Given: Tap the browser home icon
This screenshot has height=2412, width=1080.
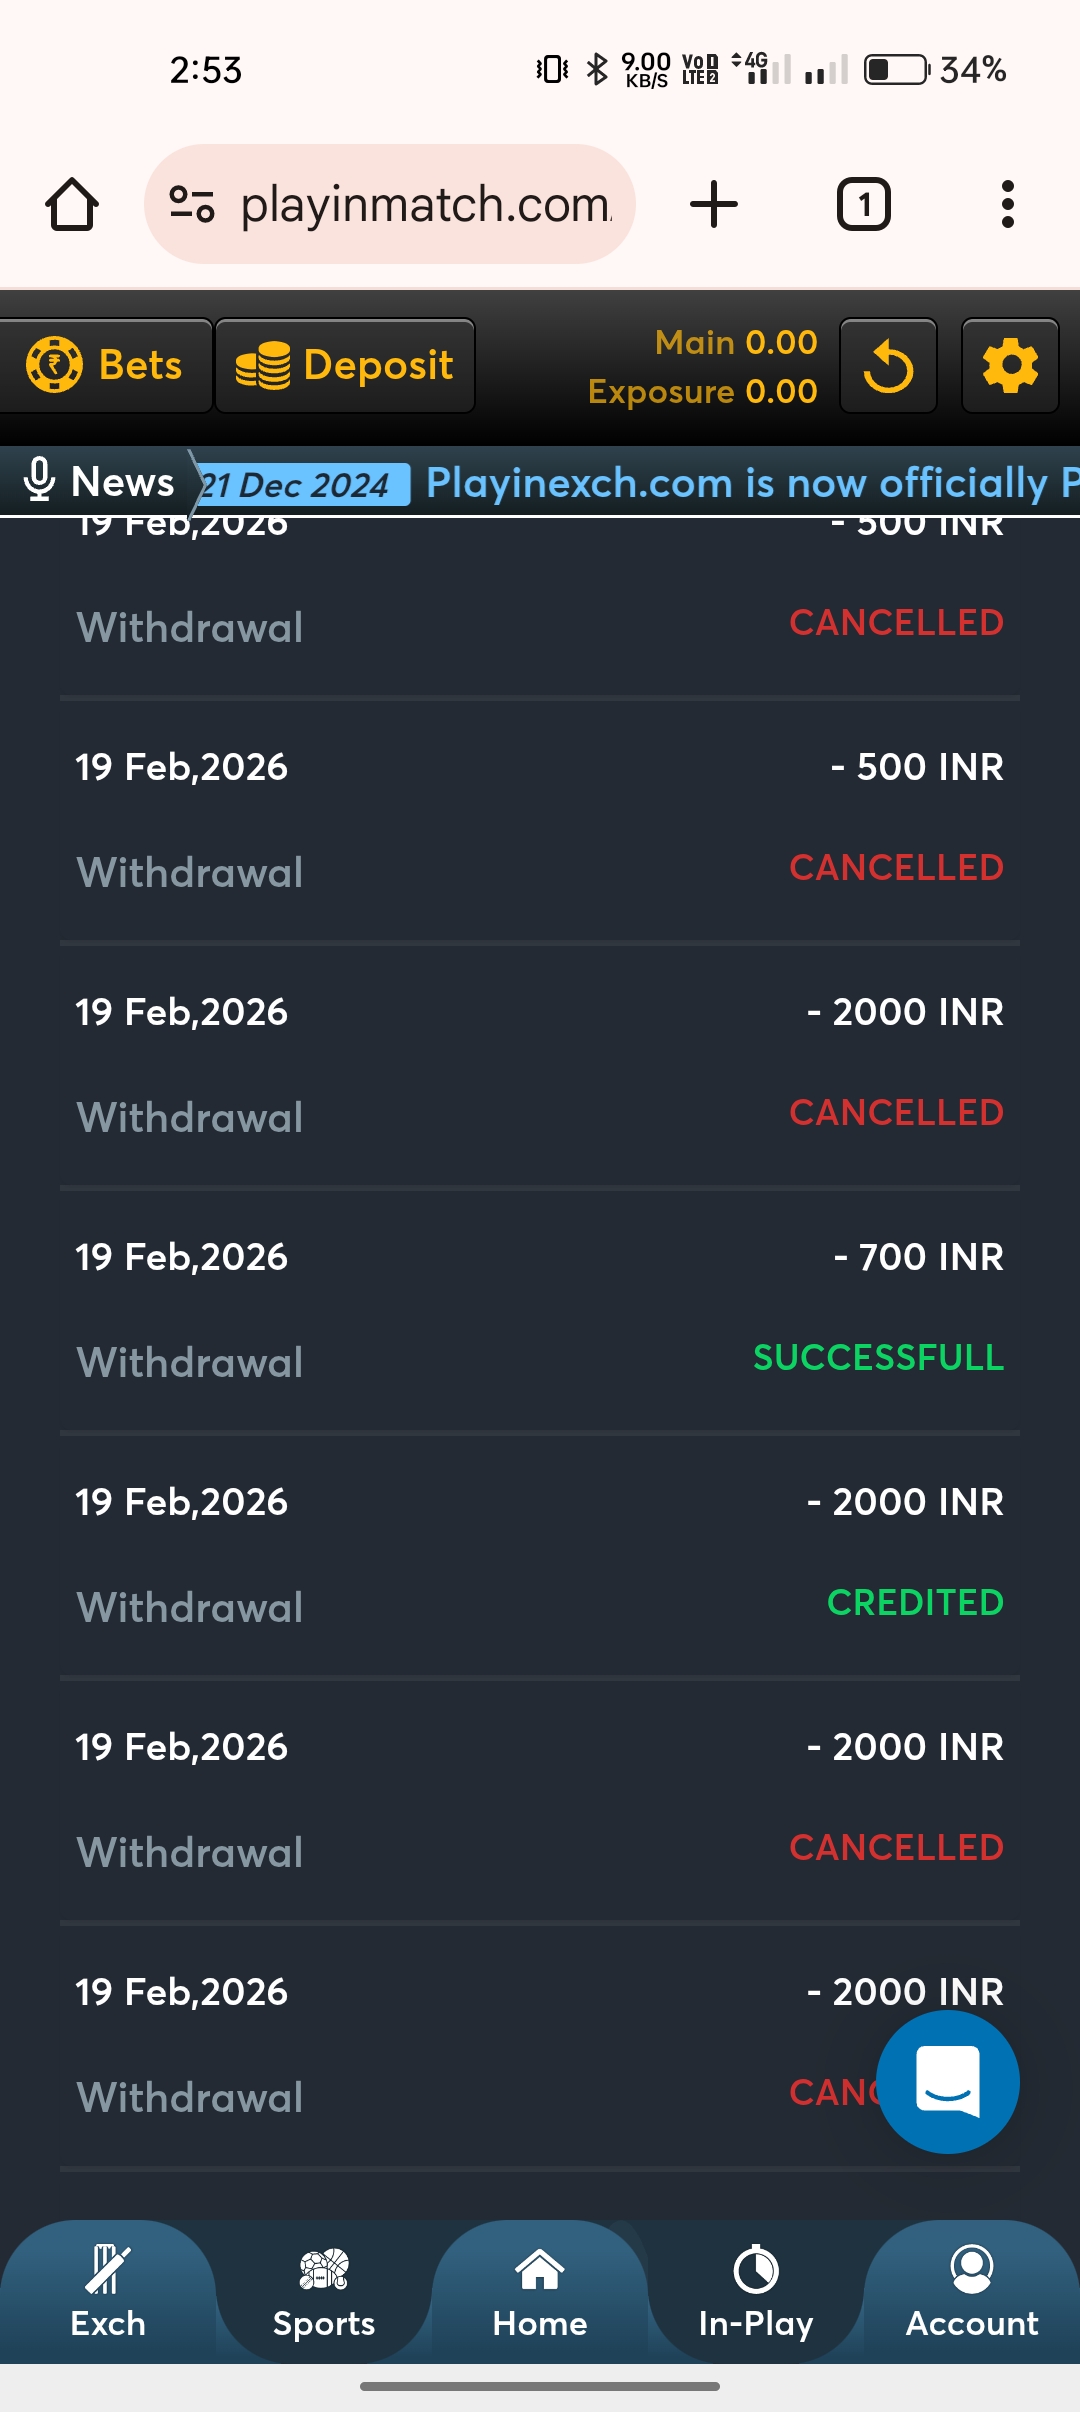Looking at the screenshot, I should click(x=72, y=205).
